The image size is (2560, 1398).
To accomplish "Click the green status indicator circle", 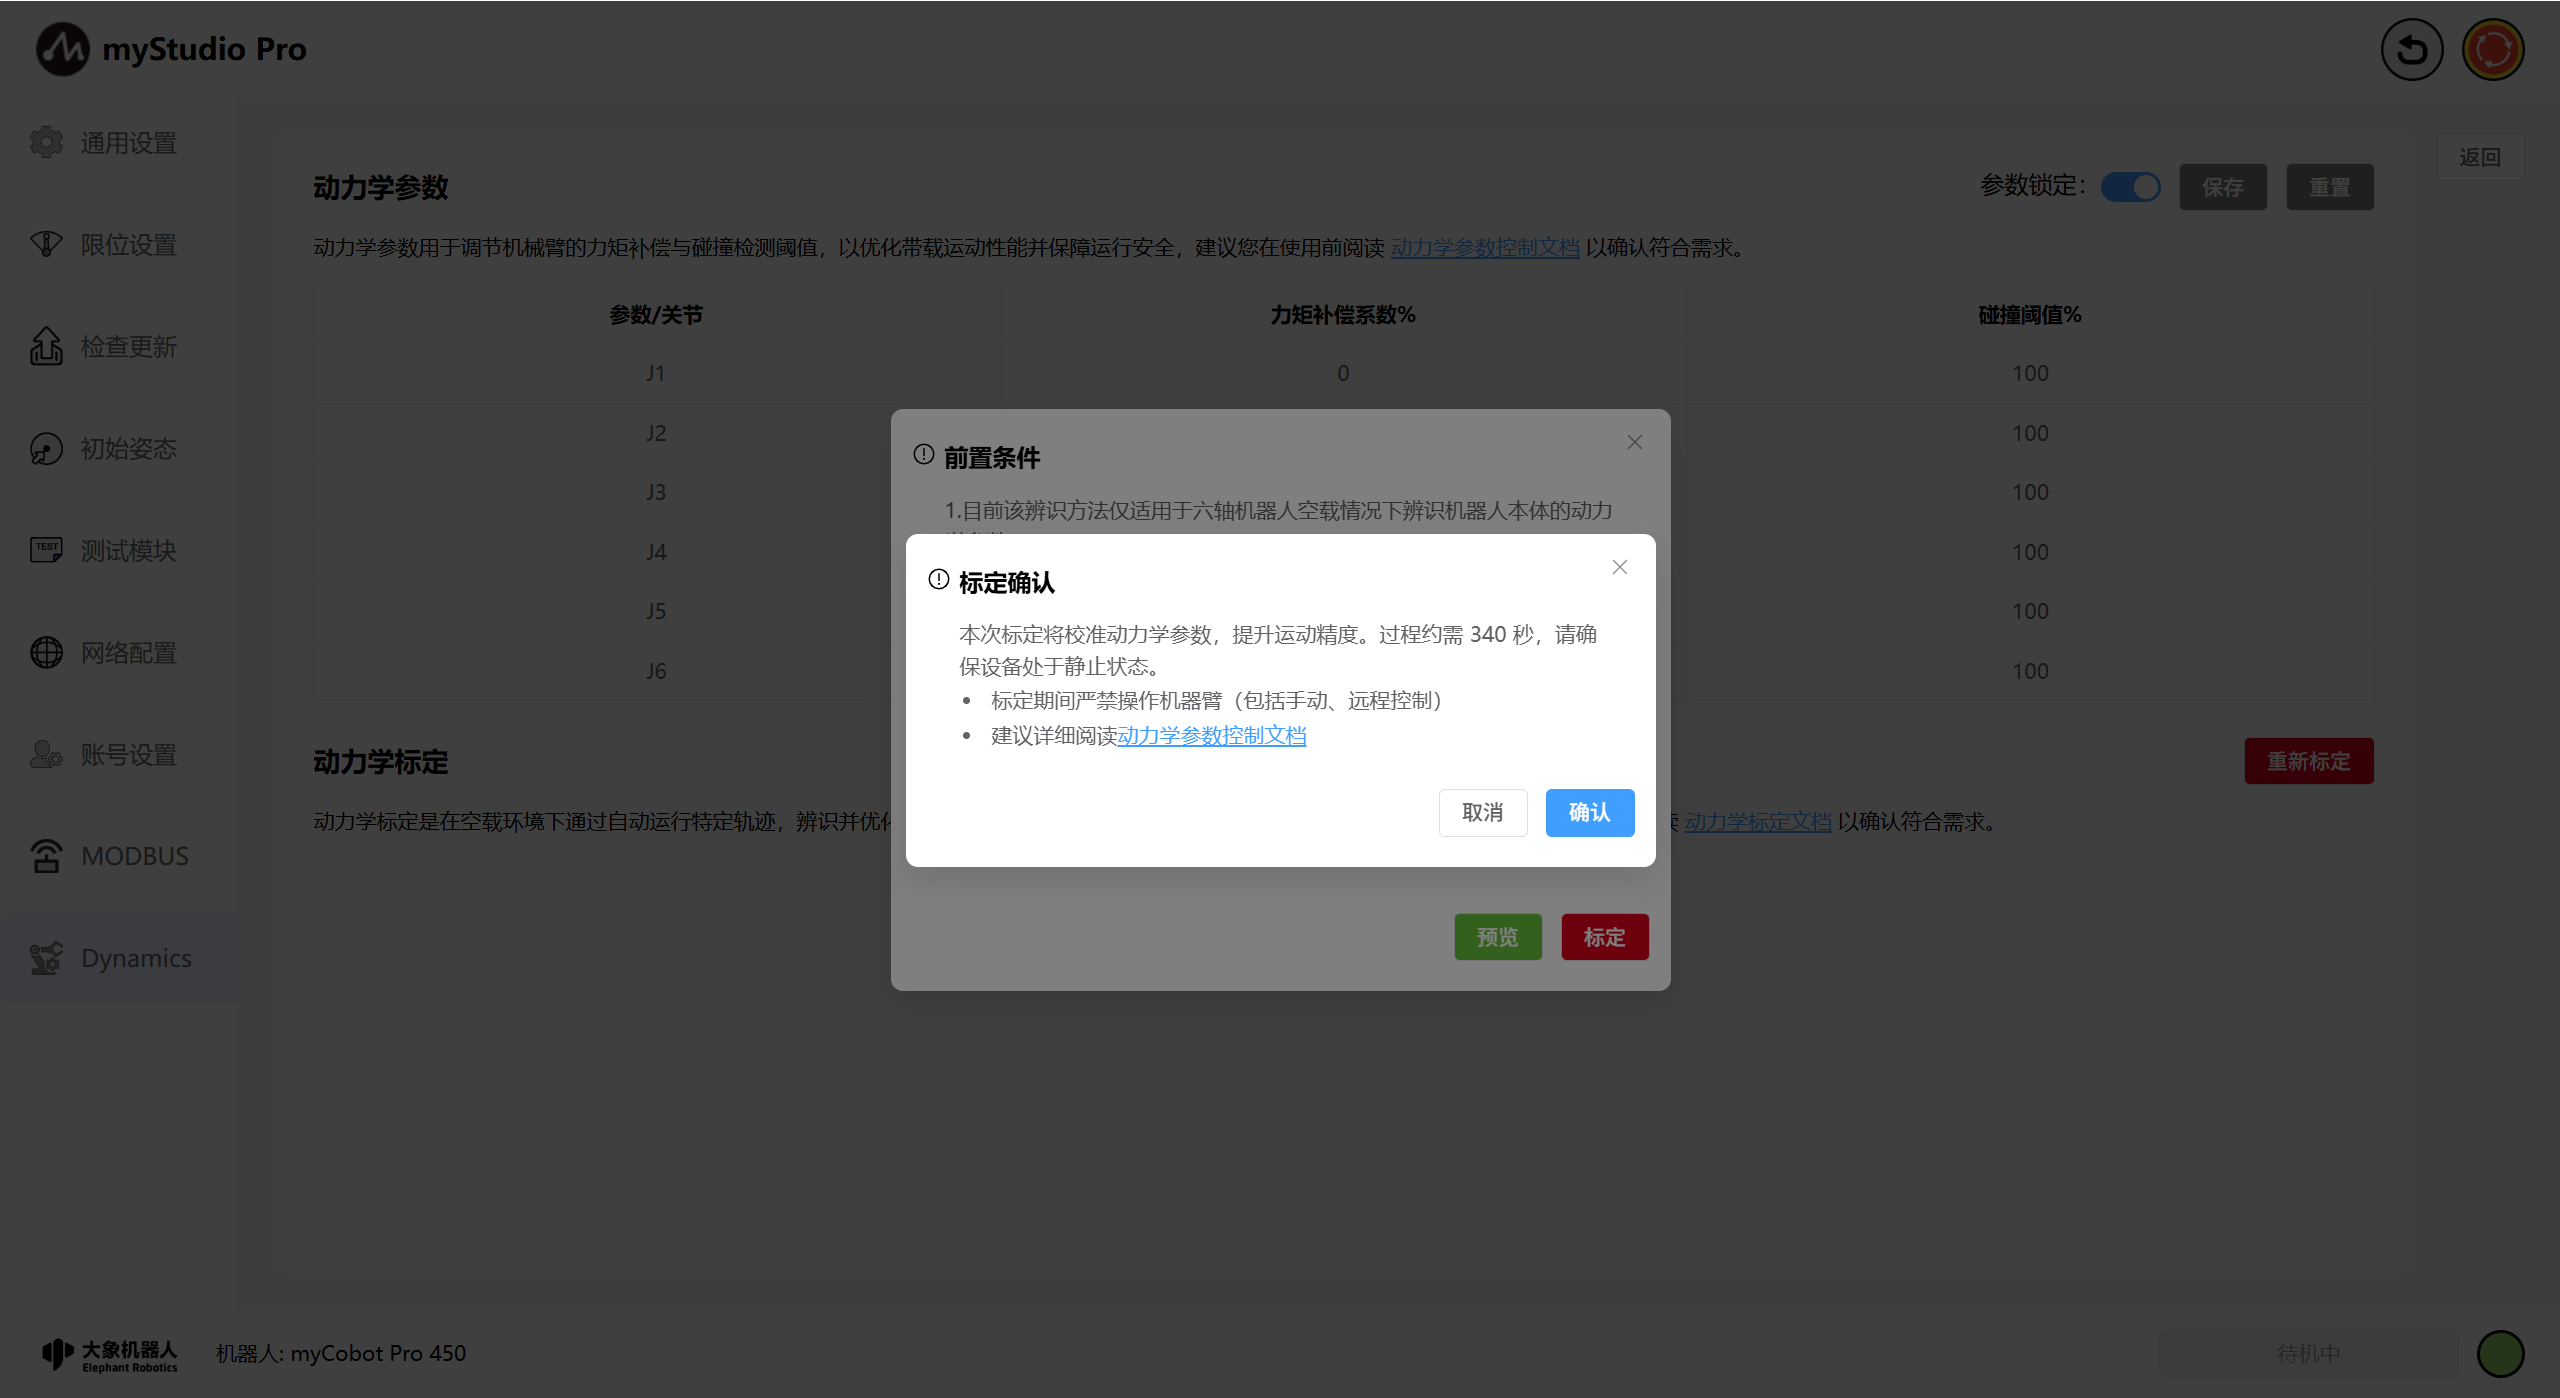I will (2500, 1353).
